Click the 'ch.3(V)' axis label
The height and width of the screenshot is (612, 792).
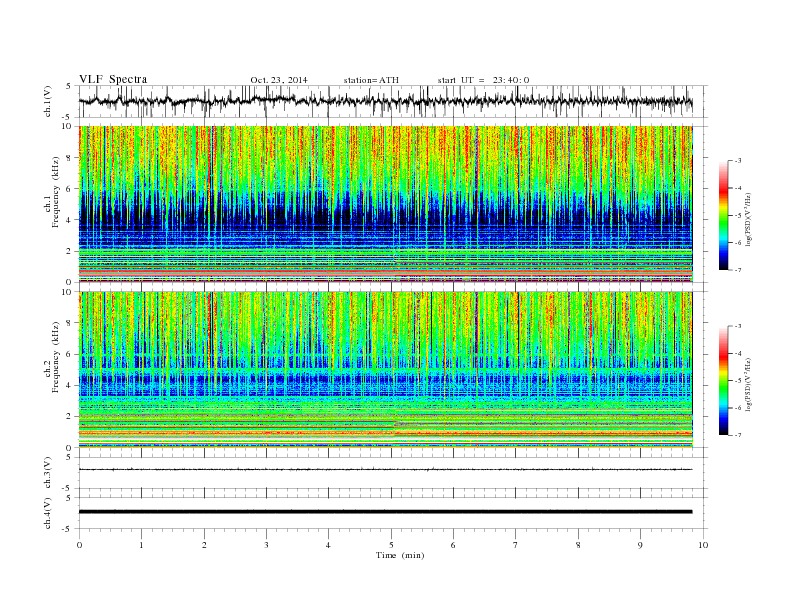(x=48, y=473)
